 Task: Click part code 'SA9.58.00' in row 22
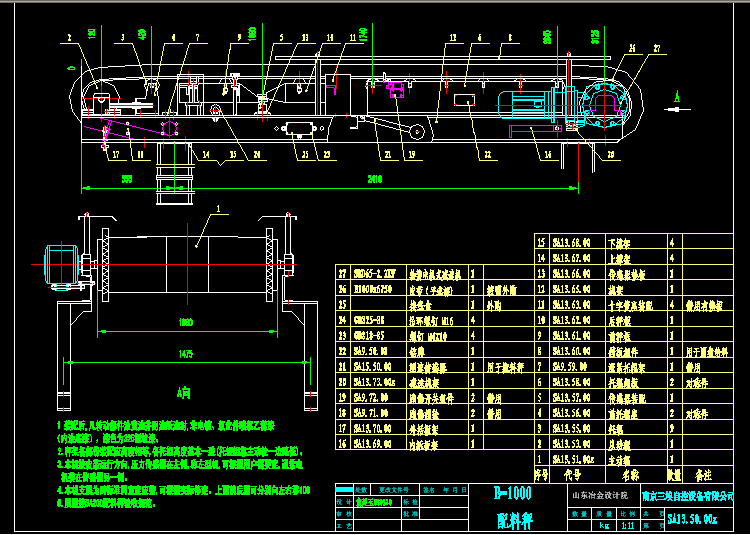coord(370,352)
